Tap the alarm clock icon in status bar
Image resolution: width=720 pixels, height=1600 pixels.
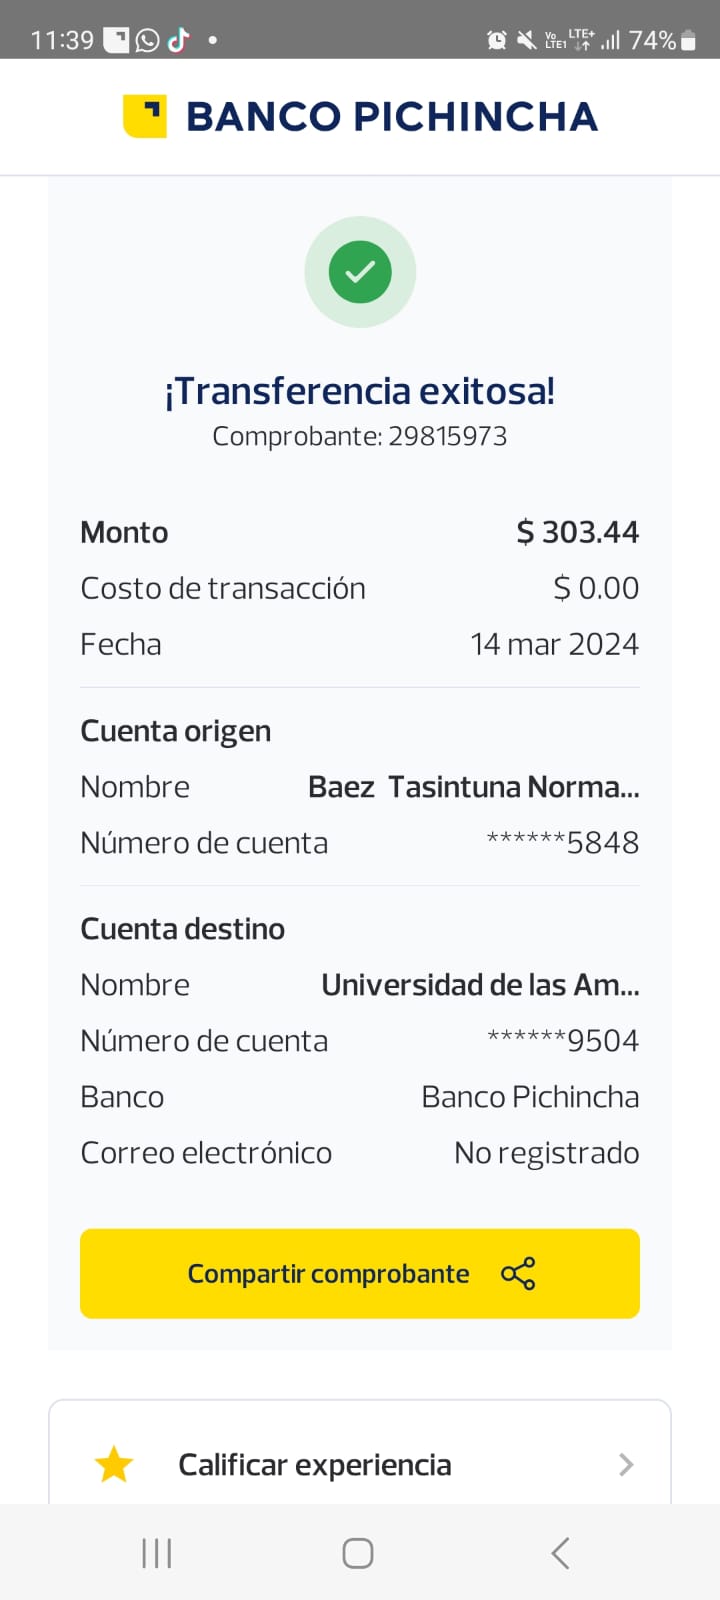(x=496, y=40)
